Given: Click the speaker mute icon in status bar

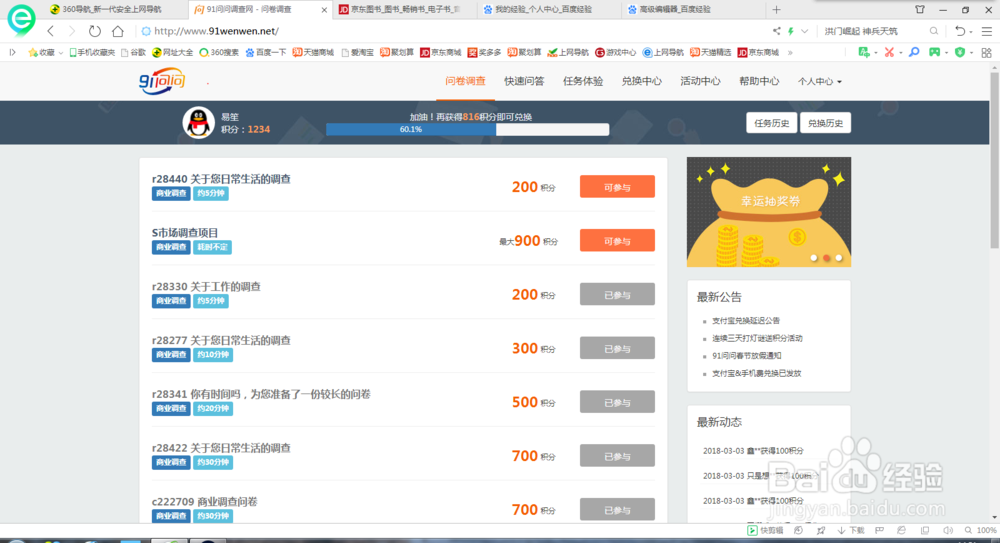Looking at the screenshot, I should pyautogui.click(x=948, y=530).
